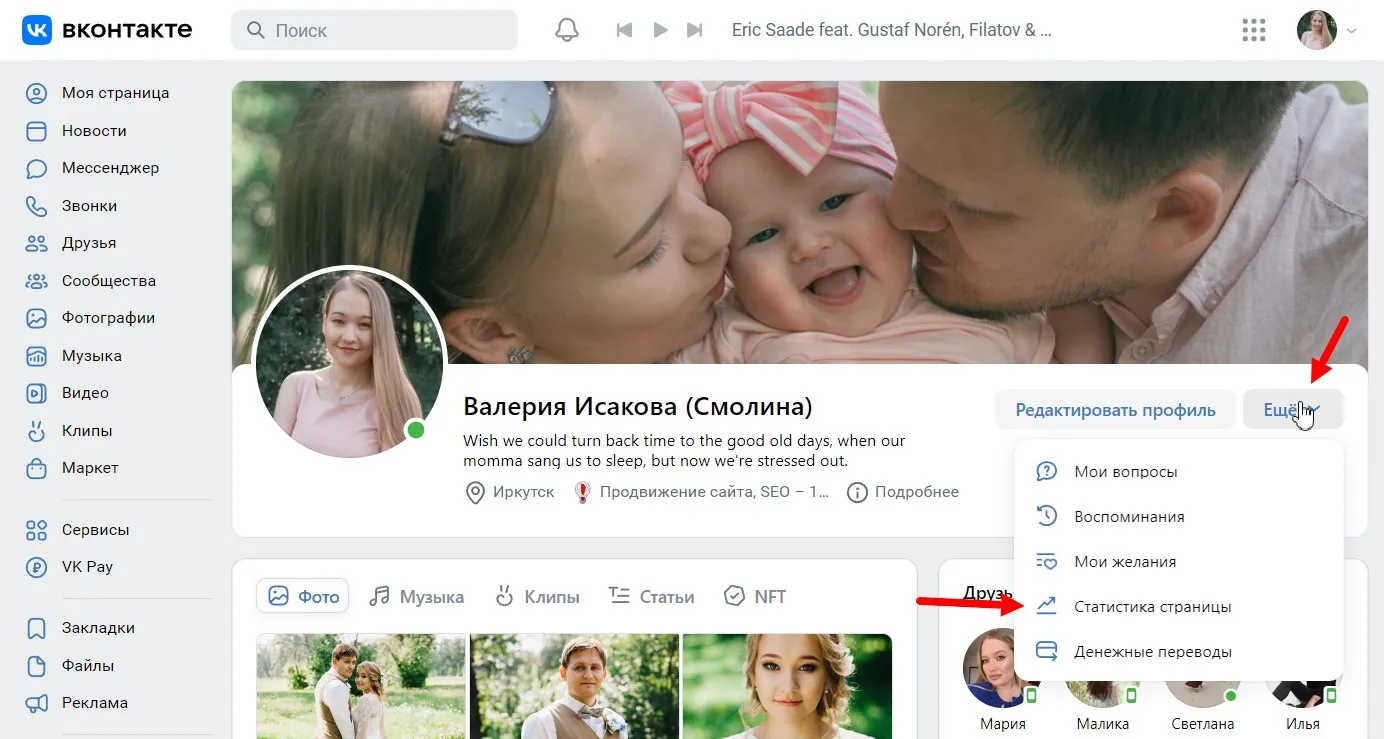Click the Иркутск location link

click(510, 492)
